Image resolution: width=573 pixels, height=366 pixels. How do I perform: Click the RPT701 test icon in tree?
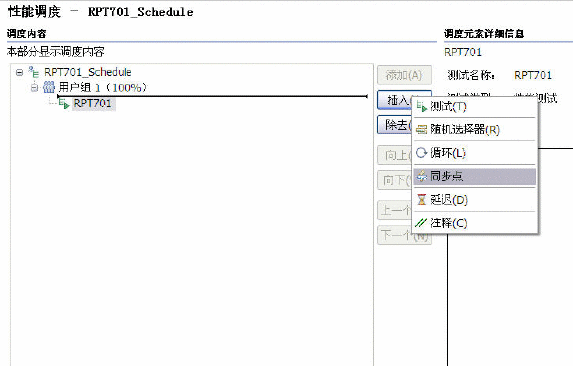(x=64, y=103)
